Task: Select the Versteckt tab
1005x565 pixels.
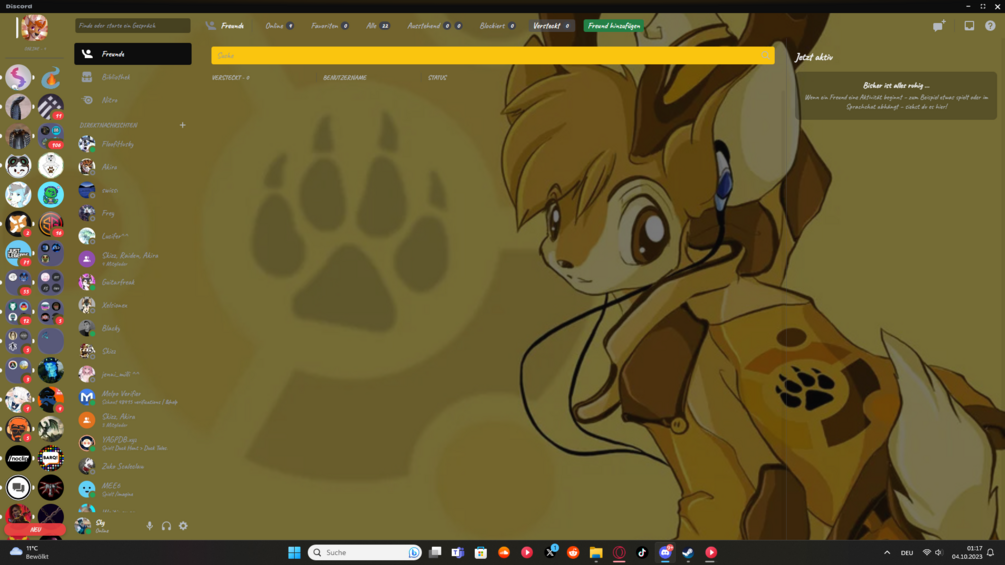Action: click(x=551, y=26)
